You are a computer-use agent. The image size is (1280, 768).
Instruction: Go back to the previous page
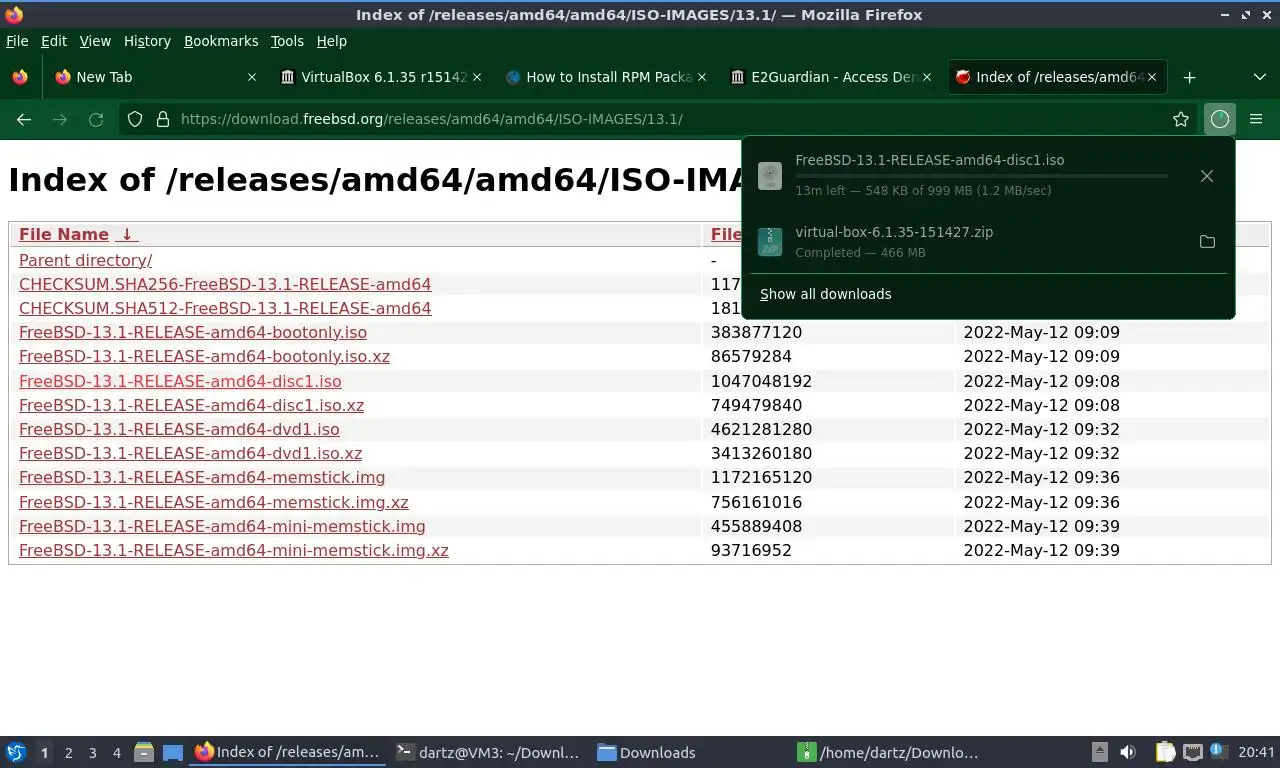(x=24, y=119)
